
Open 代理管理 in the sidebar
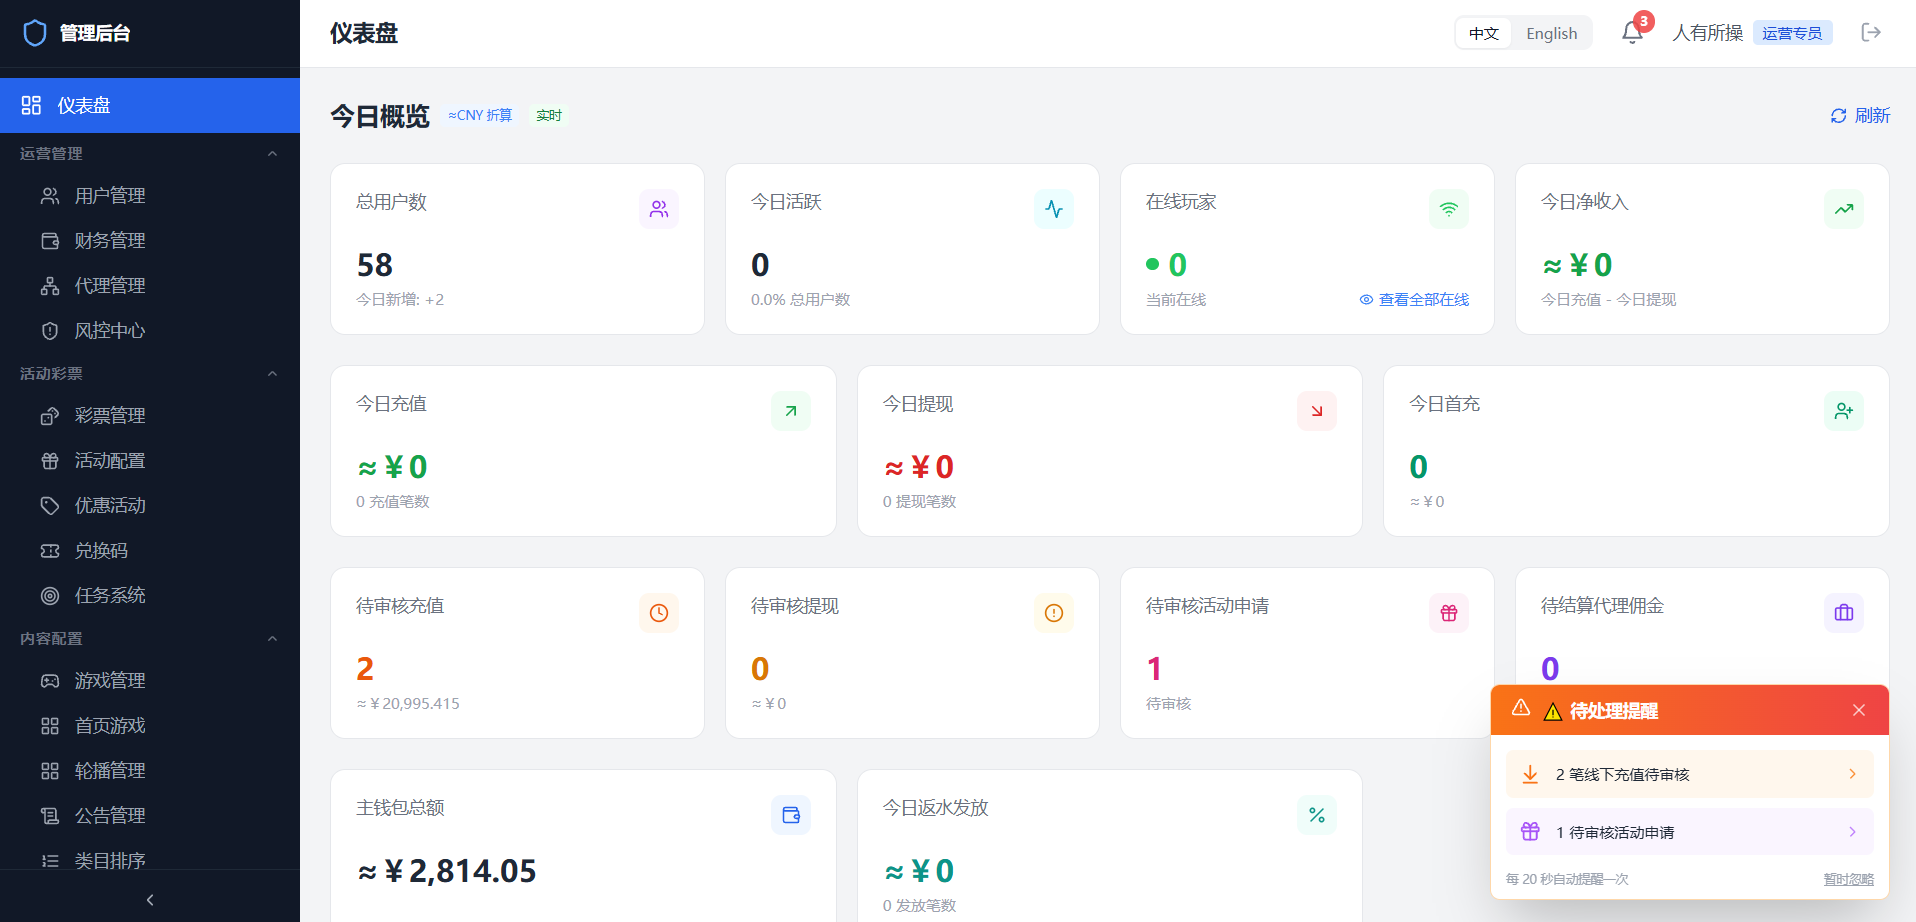pos(150,286)
